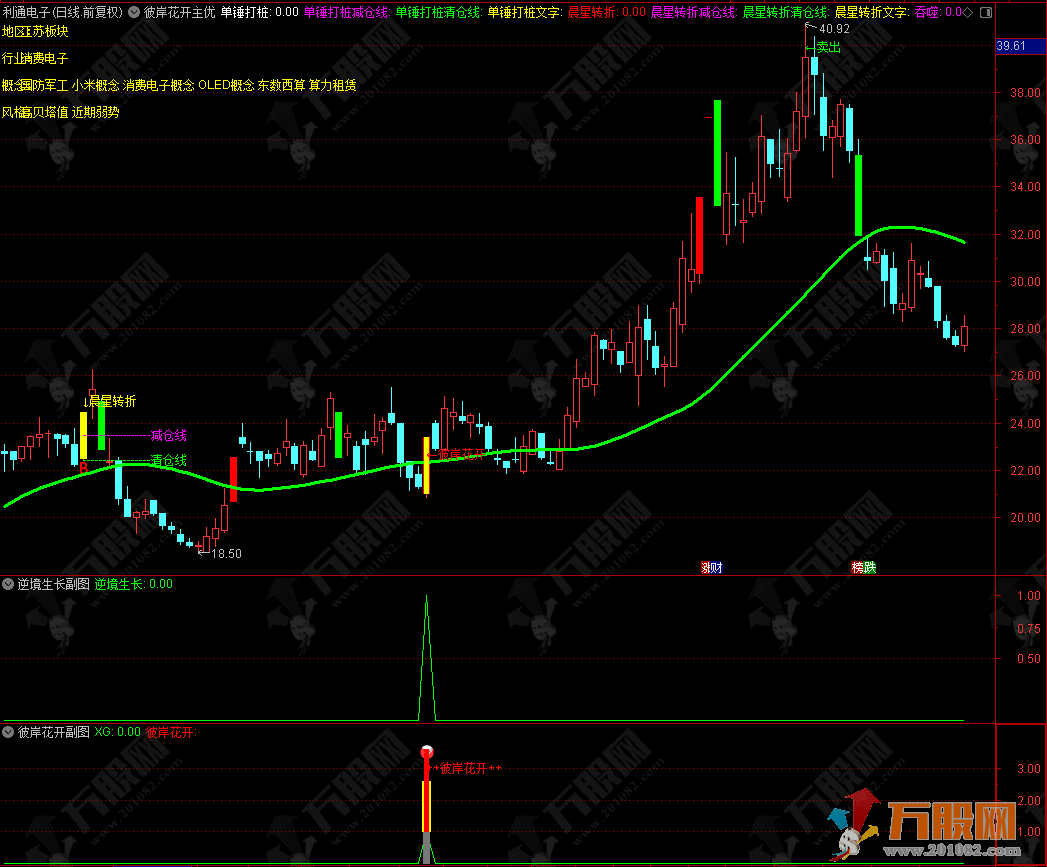Click the peak of the 逆境生长 spike
This screenshot has width=1047, height=867.
[x=427, y=596]
